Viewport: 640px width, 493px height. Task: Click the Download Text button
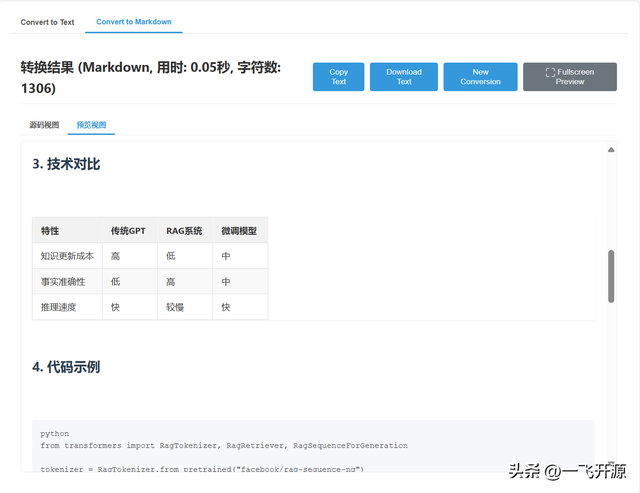(404, 77)
